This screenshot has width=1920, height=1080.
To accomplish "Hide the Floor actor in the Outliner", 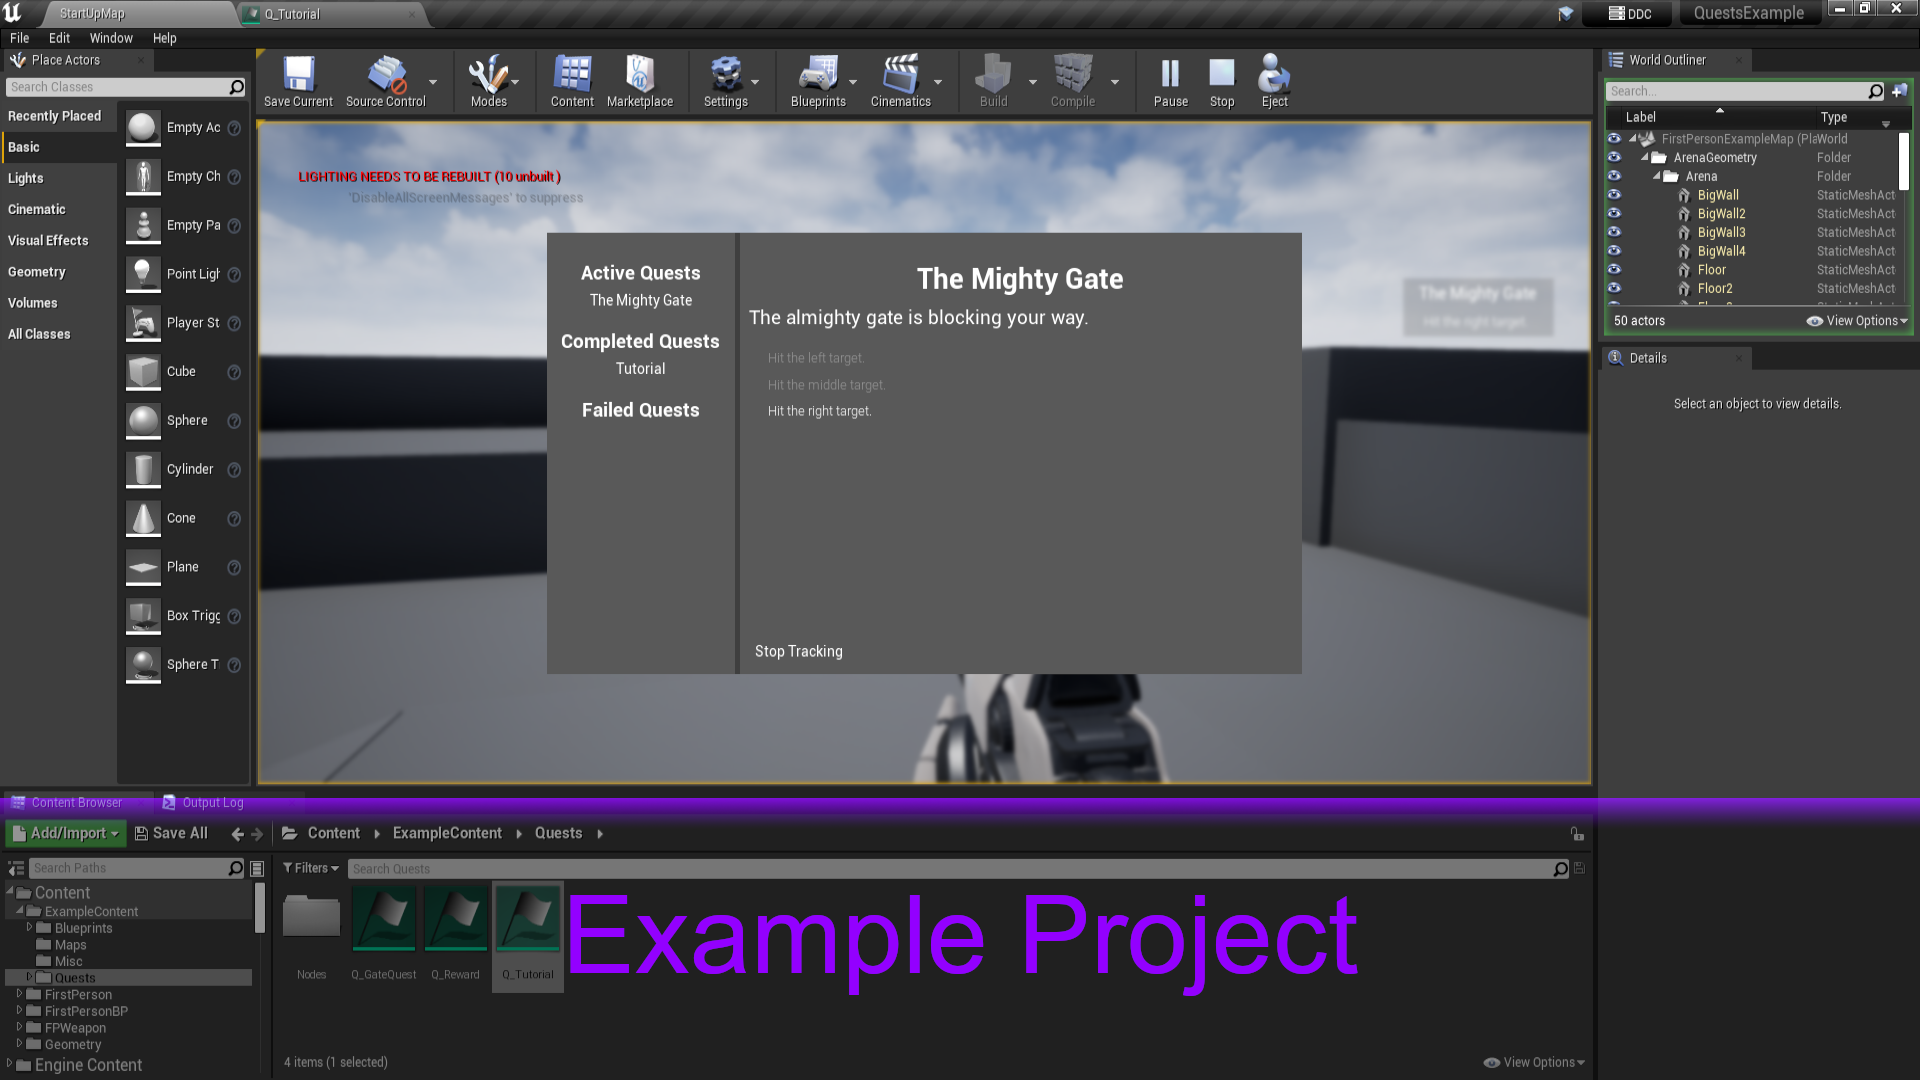I will pos(1616,269).
